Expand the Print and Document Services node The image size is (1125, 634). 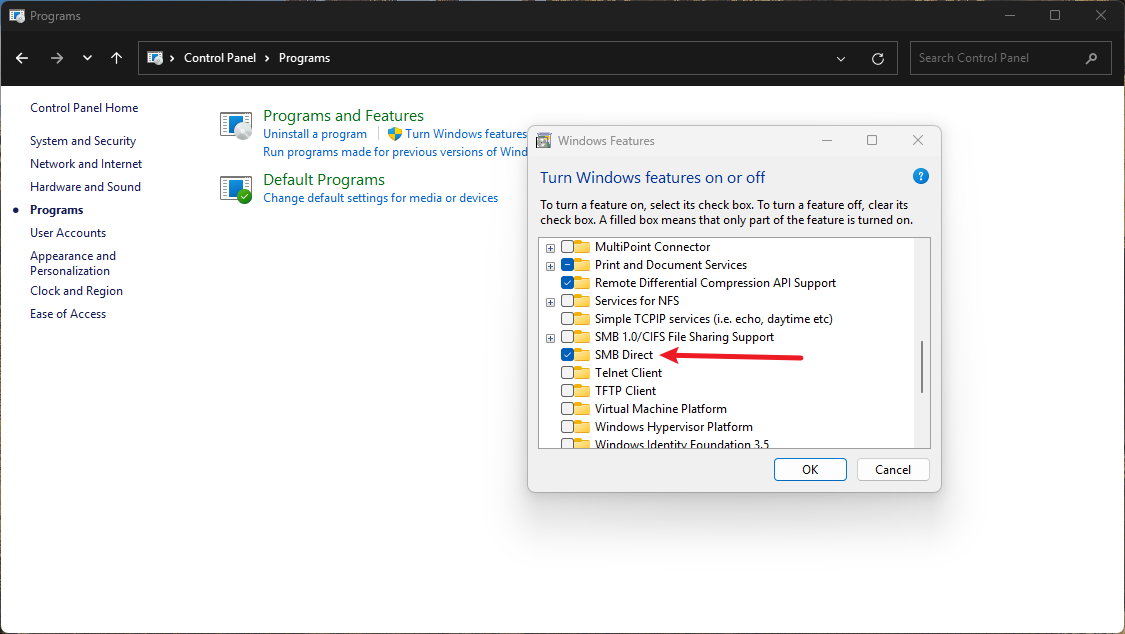(550, 265)
